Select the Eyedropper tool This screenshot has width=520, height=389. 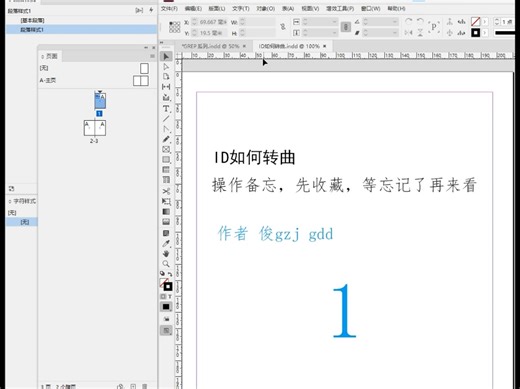tap(166, 243)
